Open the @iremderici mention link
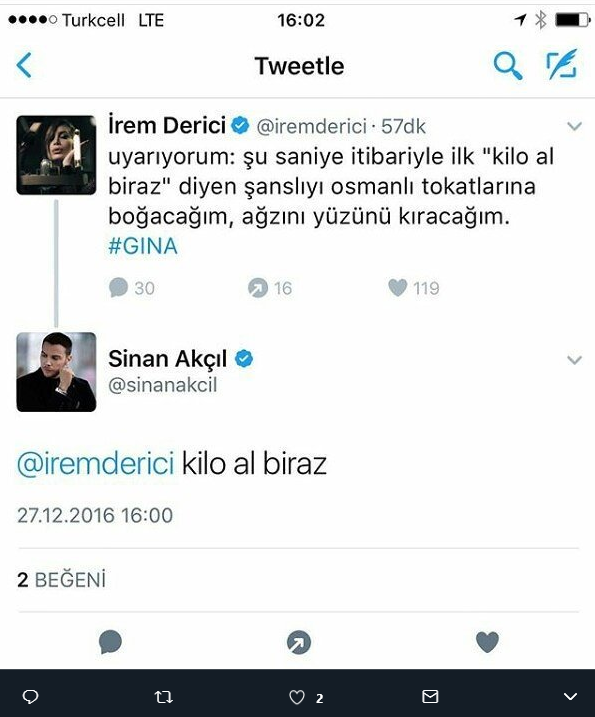 [x=96, y=464]
